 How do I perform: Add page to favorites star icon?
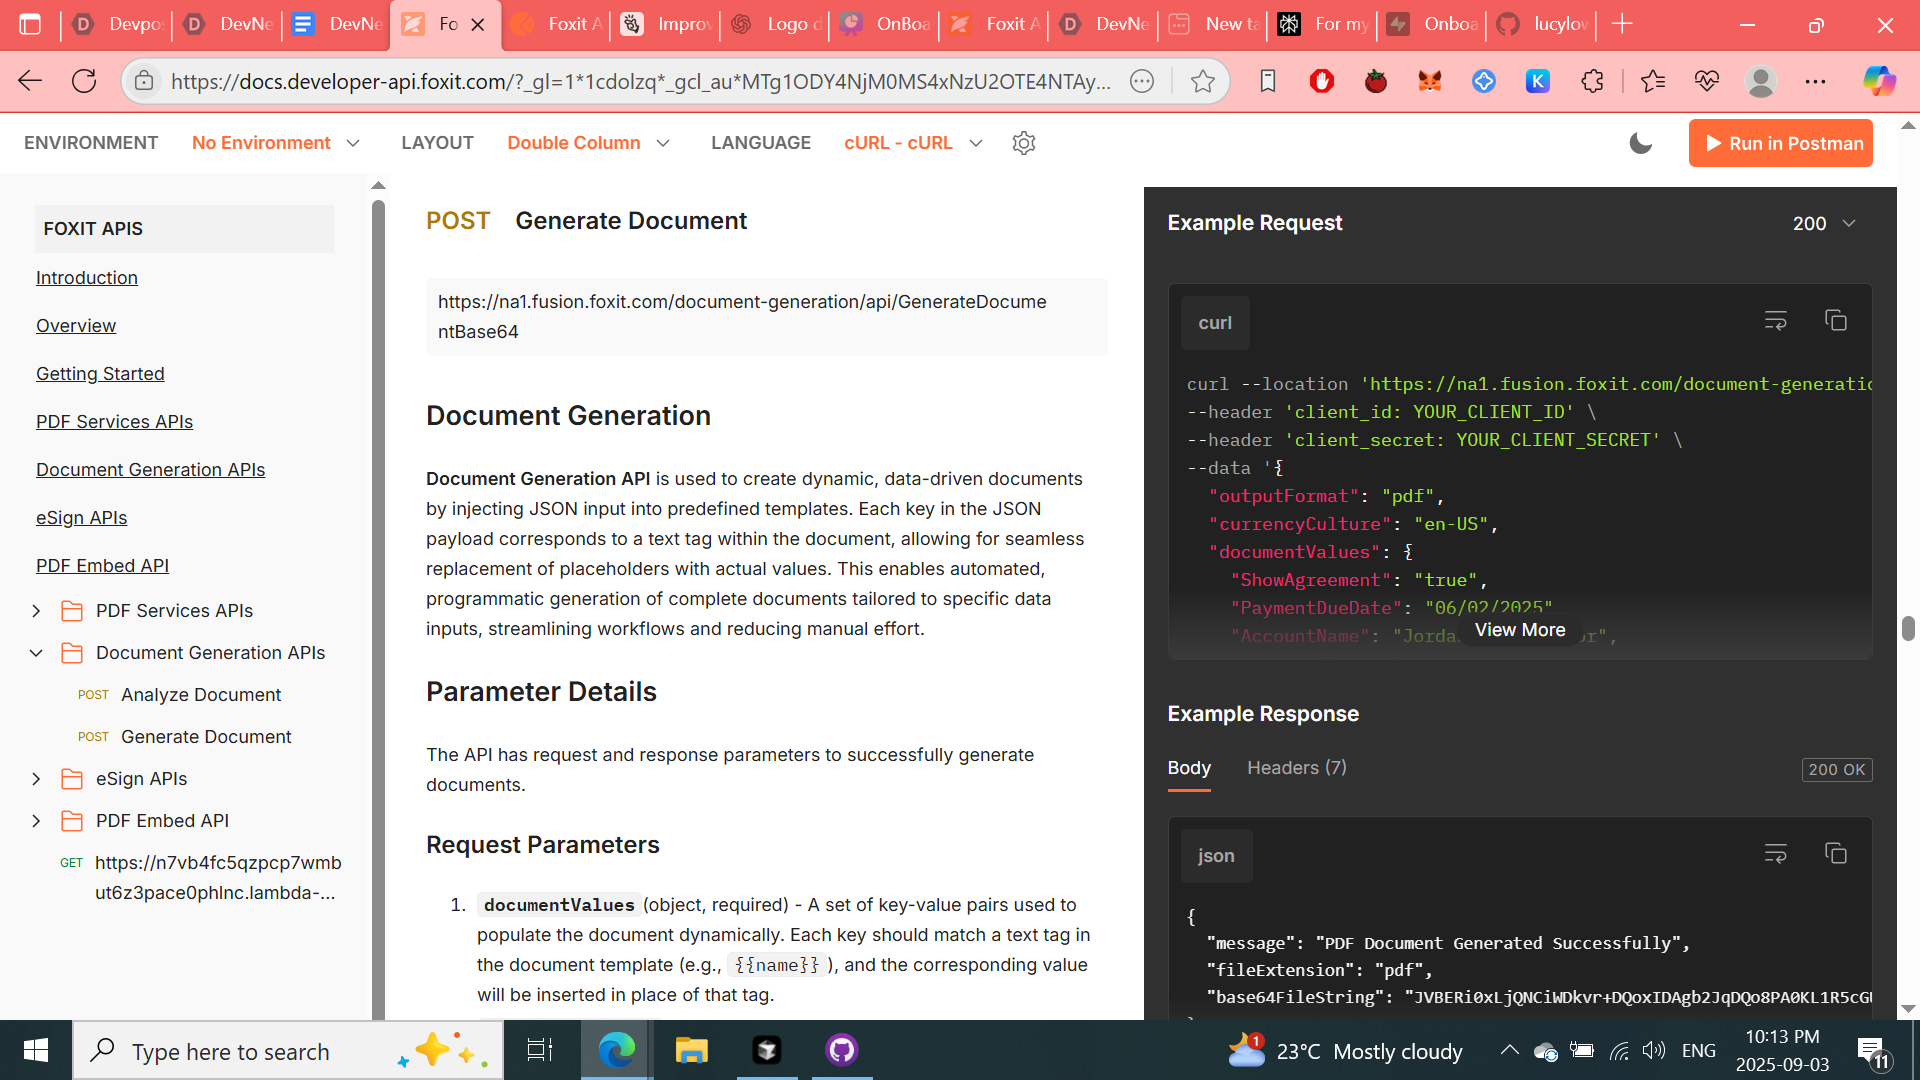click(1202, 81)
